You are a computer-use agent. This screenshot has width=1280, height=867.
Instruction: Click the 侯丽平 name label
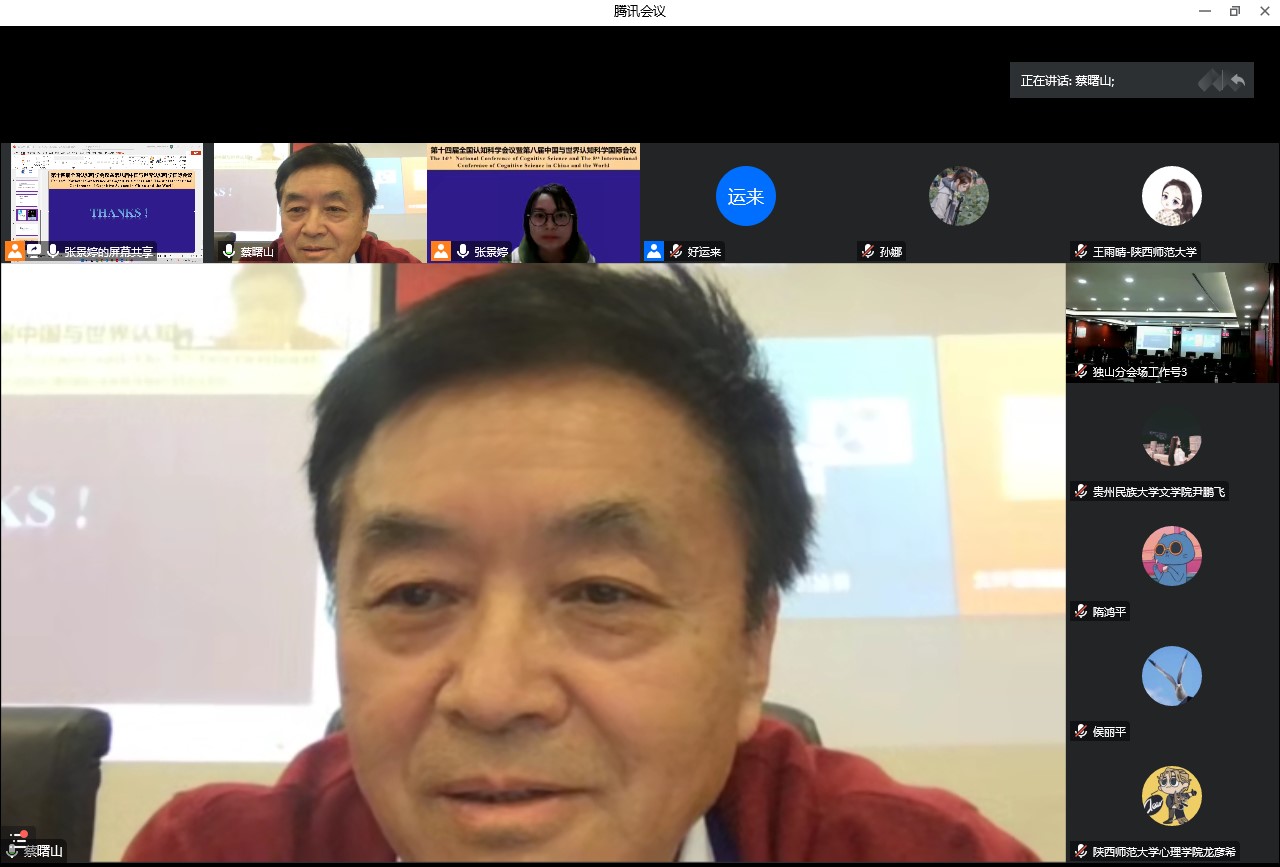[1109, 732]
